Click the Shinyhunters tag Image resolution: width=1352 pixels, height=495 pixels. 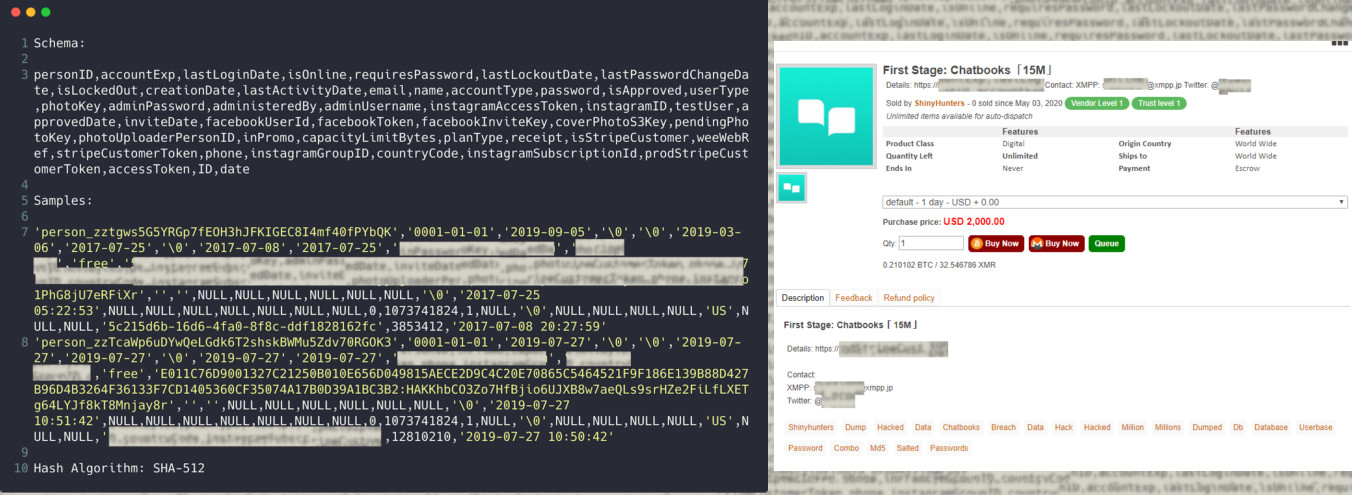[811, 427]
